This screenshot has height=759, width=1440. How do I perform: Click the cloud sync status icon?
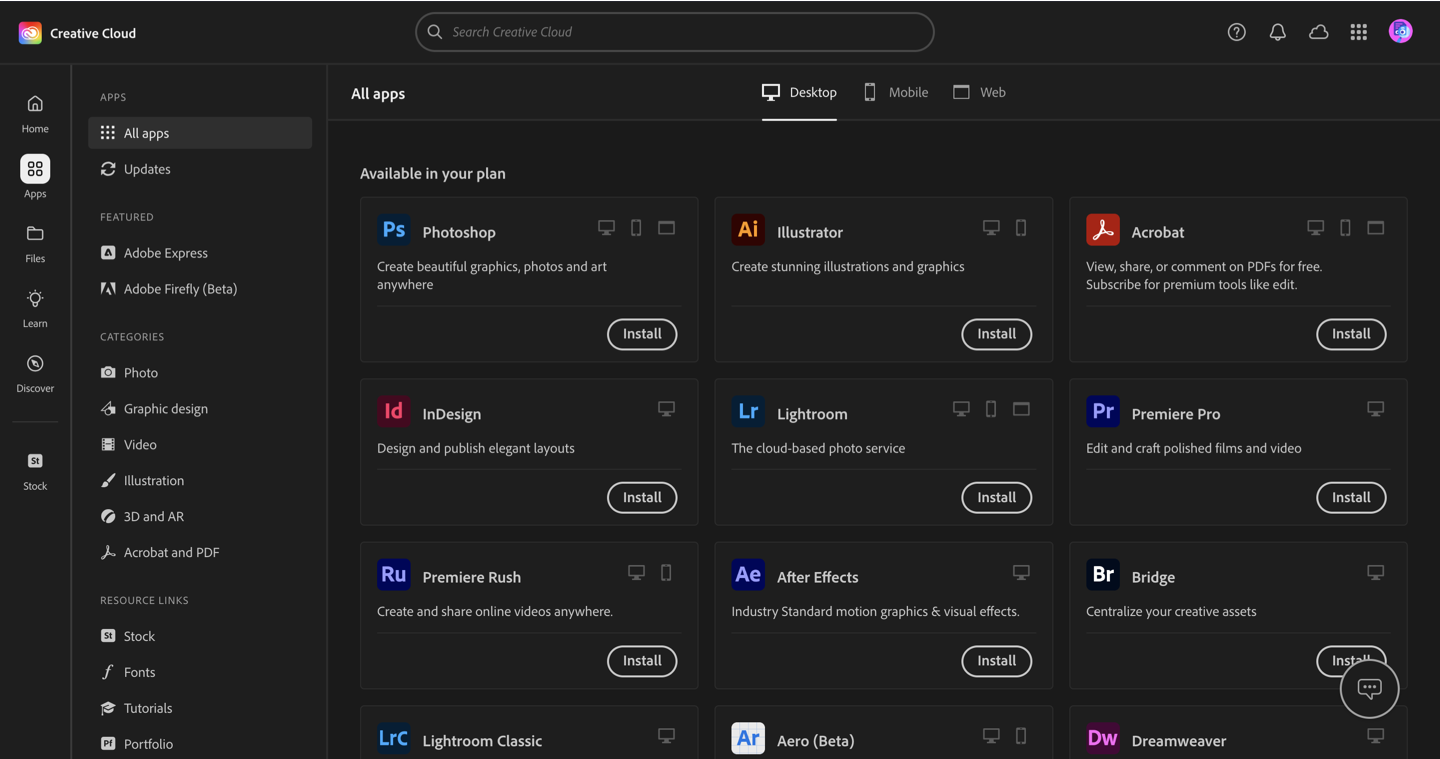pos(1319,32)
